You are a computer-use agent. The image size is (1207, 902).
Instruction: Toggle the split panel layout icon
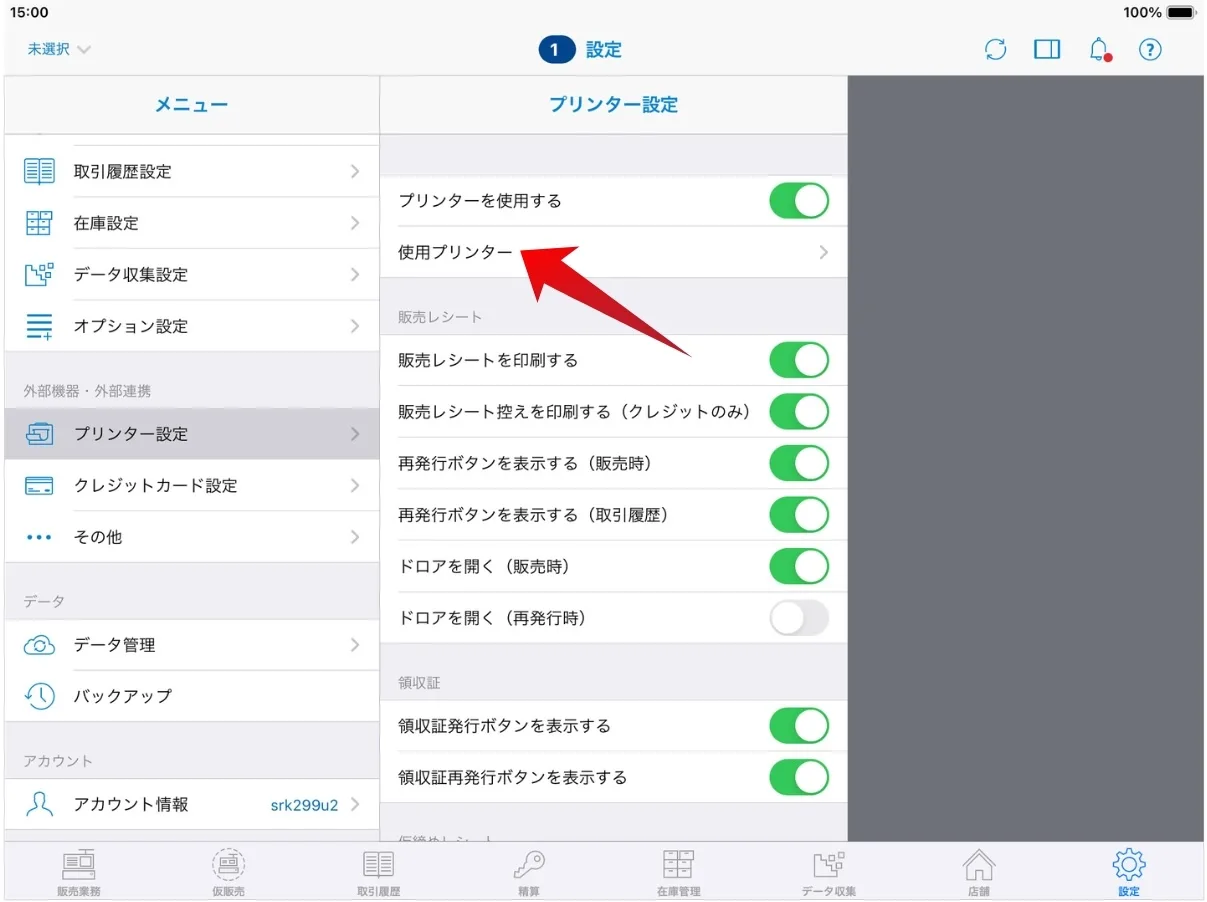[x=1047, y=50]
